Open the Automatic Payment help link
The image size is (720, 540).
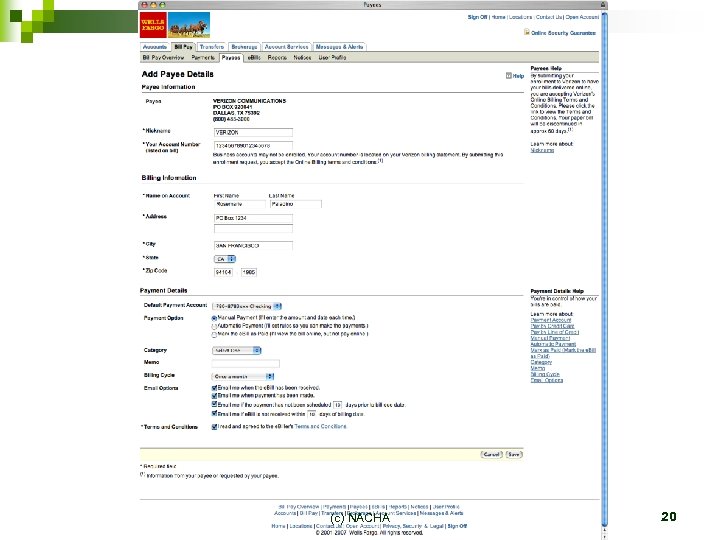553,344
